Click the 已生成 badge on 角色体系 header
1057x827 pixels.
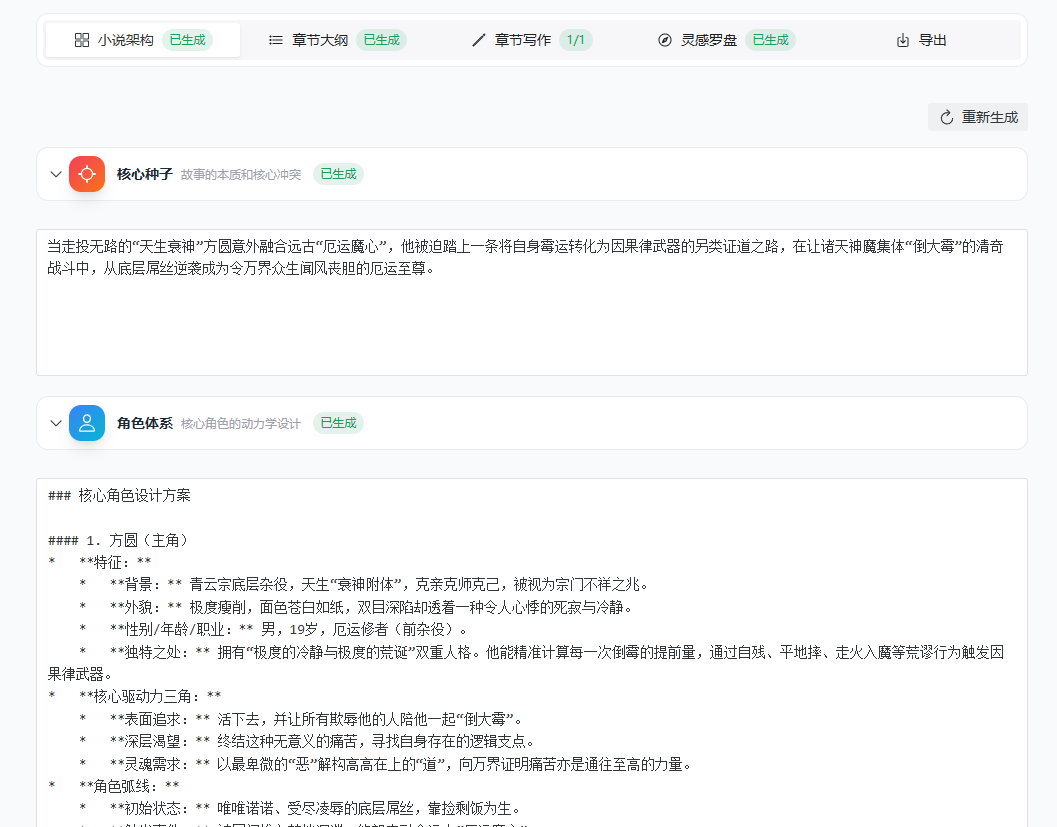tap(339, 422)
